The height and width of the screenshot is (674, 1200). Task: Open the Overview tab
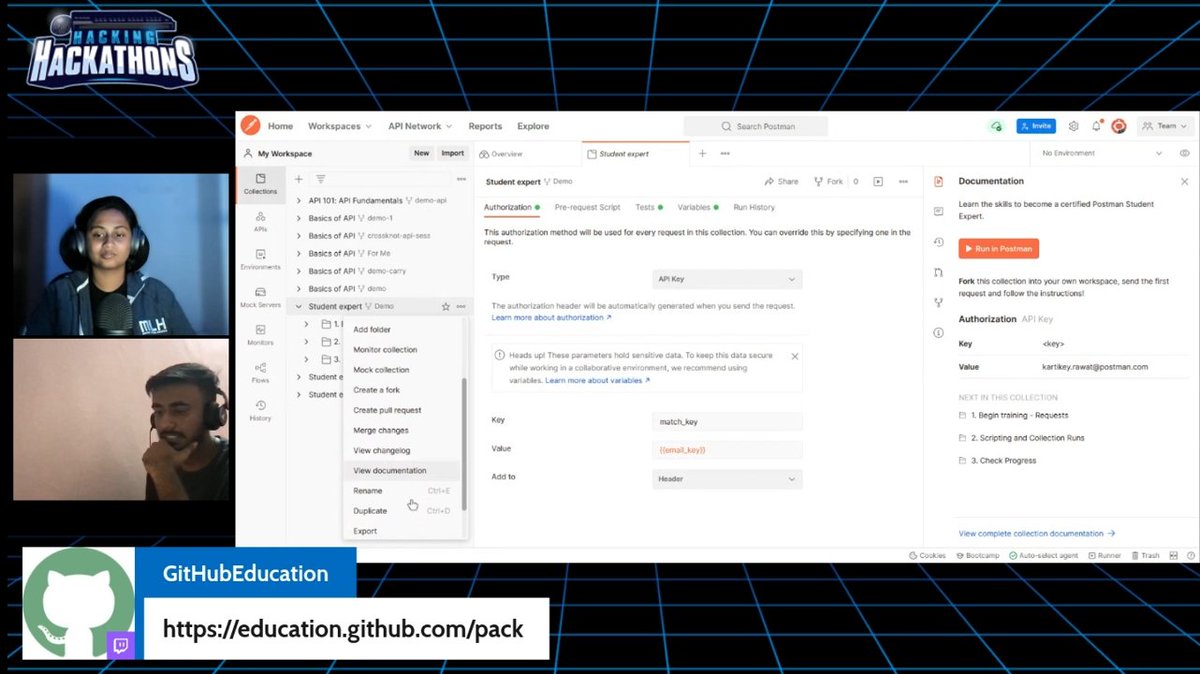[501, 154]
